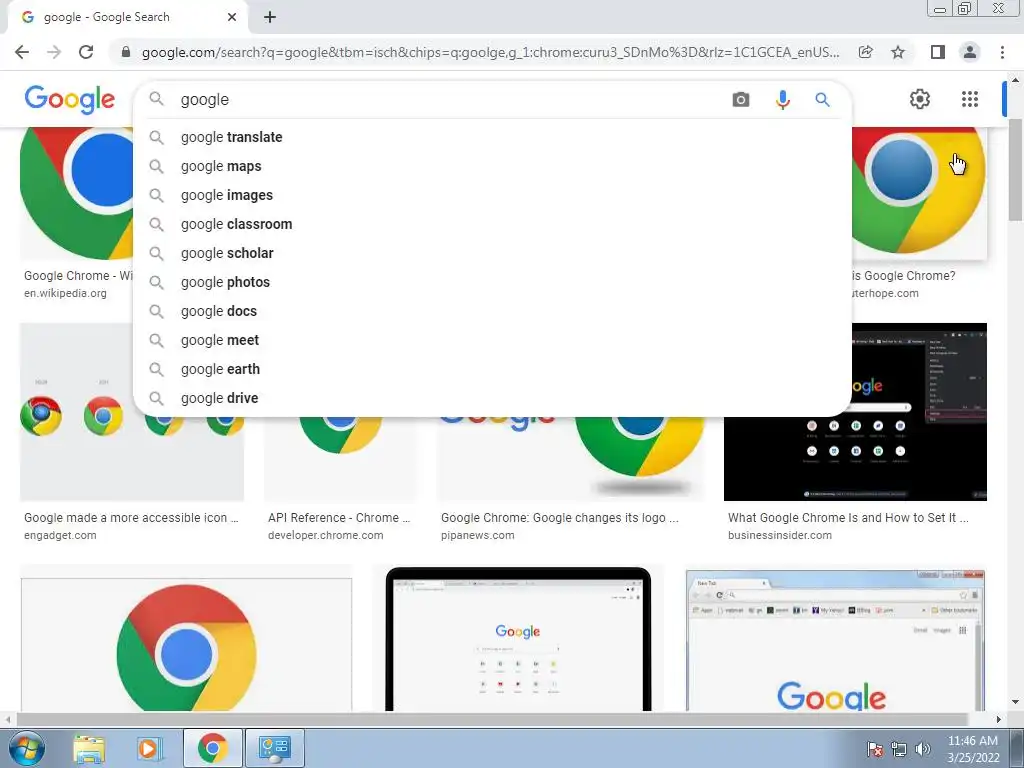Screen dimensions: 1024x768
Task: Open the Google Chrome Wikipedia image result
Action: 76,193
